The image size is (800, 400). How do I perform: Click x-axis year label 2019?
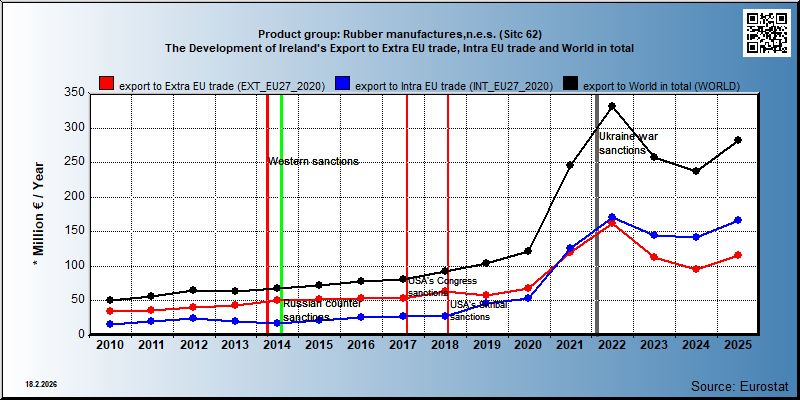[486, 345]
